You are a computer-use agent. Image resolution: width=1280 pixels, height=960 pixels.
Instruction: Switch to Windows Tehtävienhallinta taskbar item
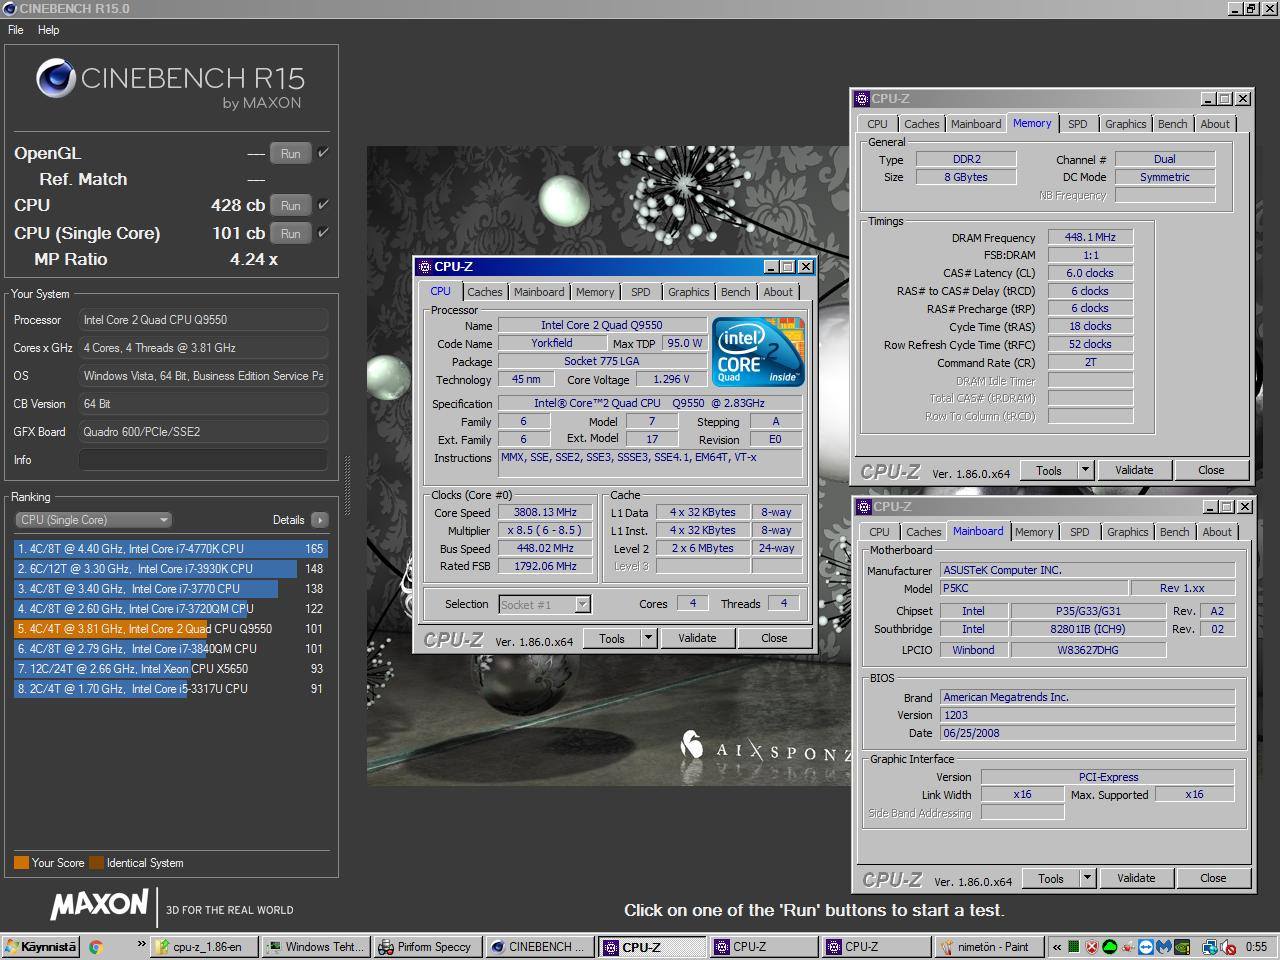pyautogui.click(x=317, y=947)
